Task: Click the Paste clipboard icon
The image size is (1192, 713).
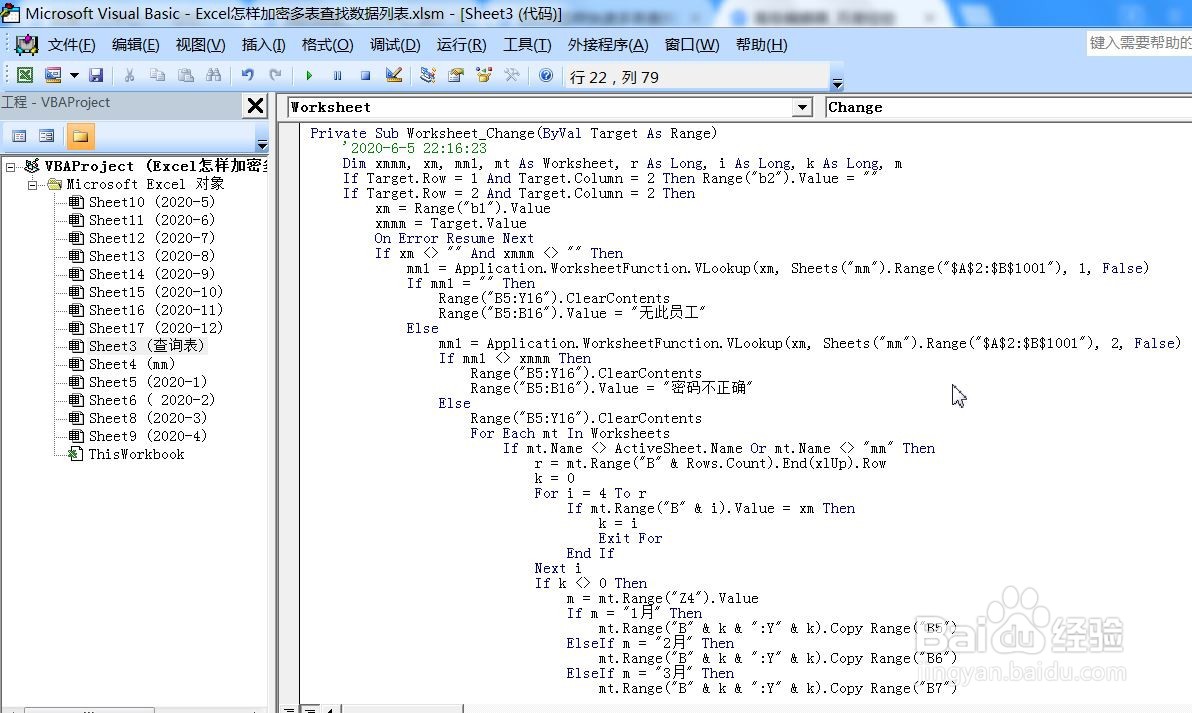Action: [185, 75]
